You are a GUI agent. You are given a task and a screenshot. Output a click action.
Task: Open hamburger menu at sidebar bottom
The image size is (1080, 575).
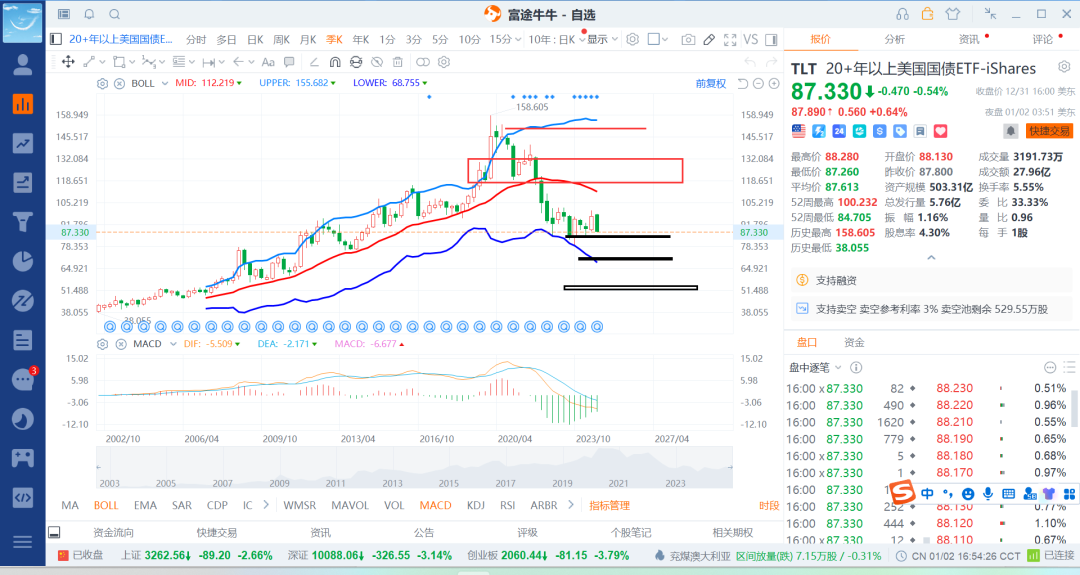coord(23,542)
